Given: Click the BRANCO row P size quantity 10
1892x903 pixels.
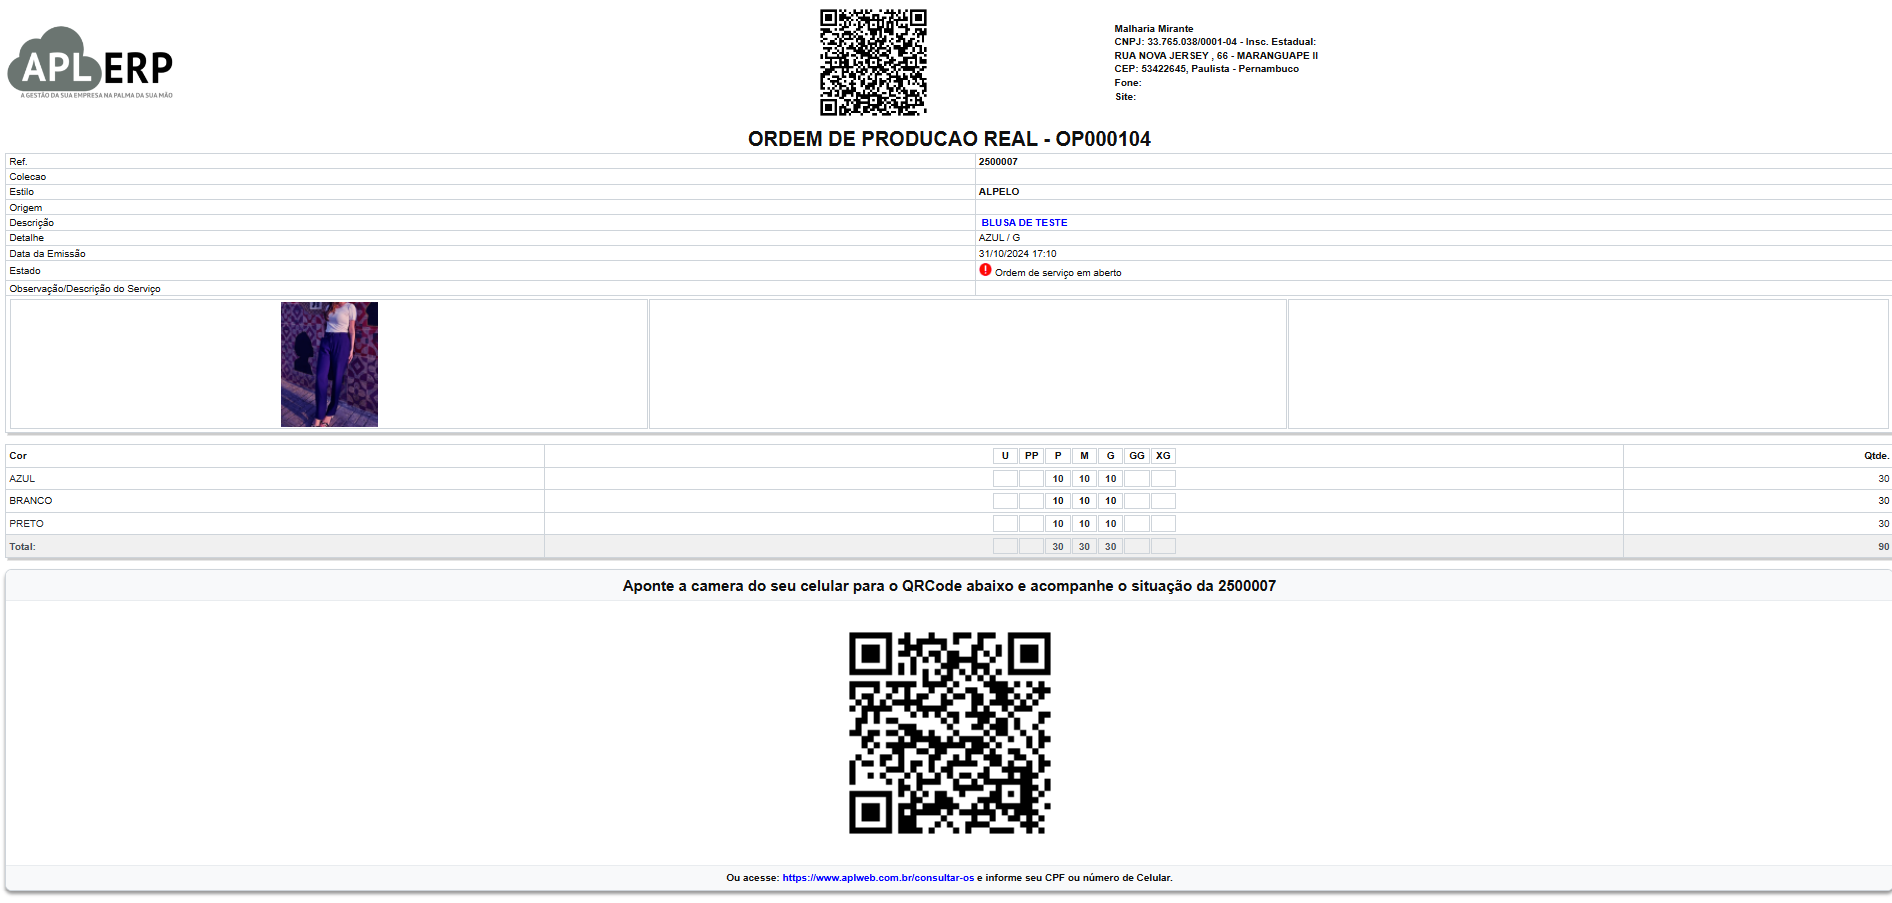Looking at the screenshot, I should tap(1058, 501).
